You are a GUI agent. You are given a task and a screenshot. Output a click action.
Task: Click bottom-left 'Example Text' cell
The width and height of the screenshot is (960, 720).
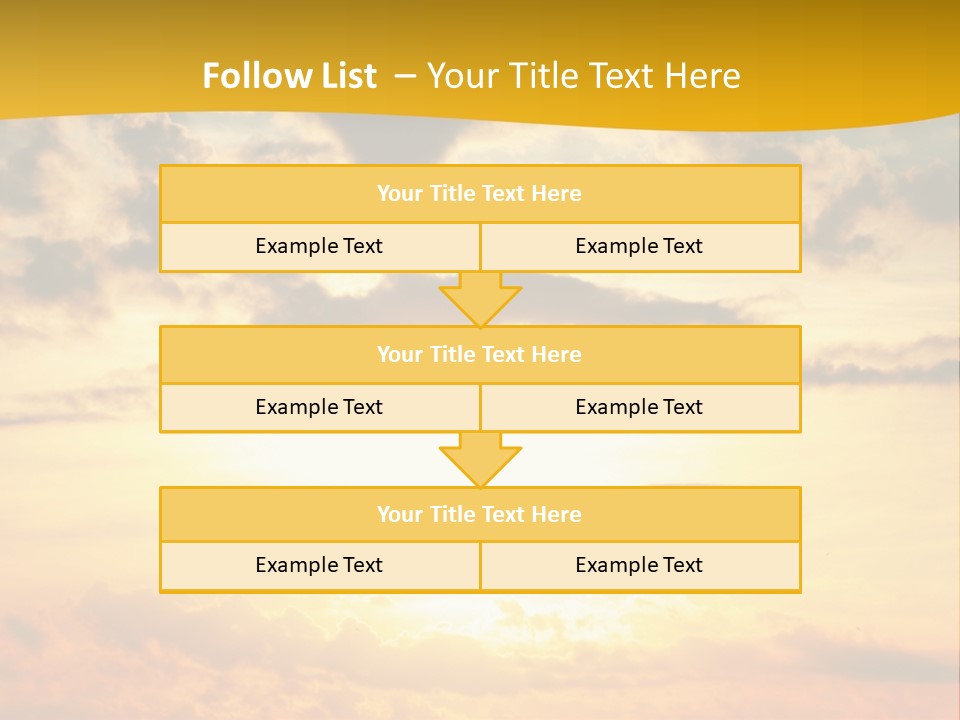click(x=319, y=565)
